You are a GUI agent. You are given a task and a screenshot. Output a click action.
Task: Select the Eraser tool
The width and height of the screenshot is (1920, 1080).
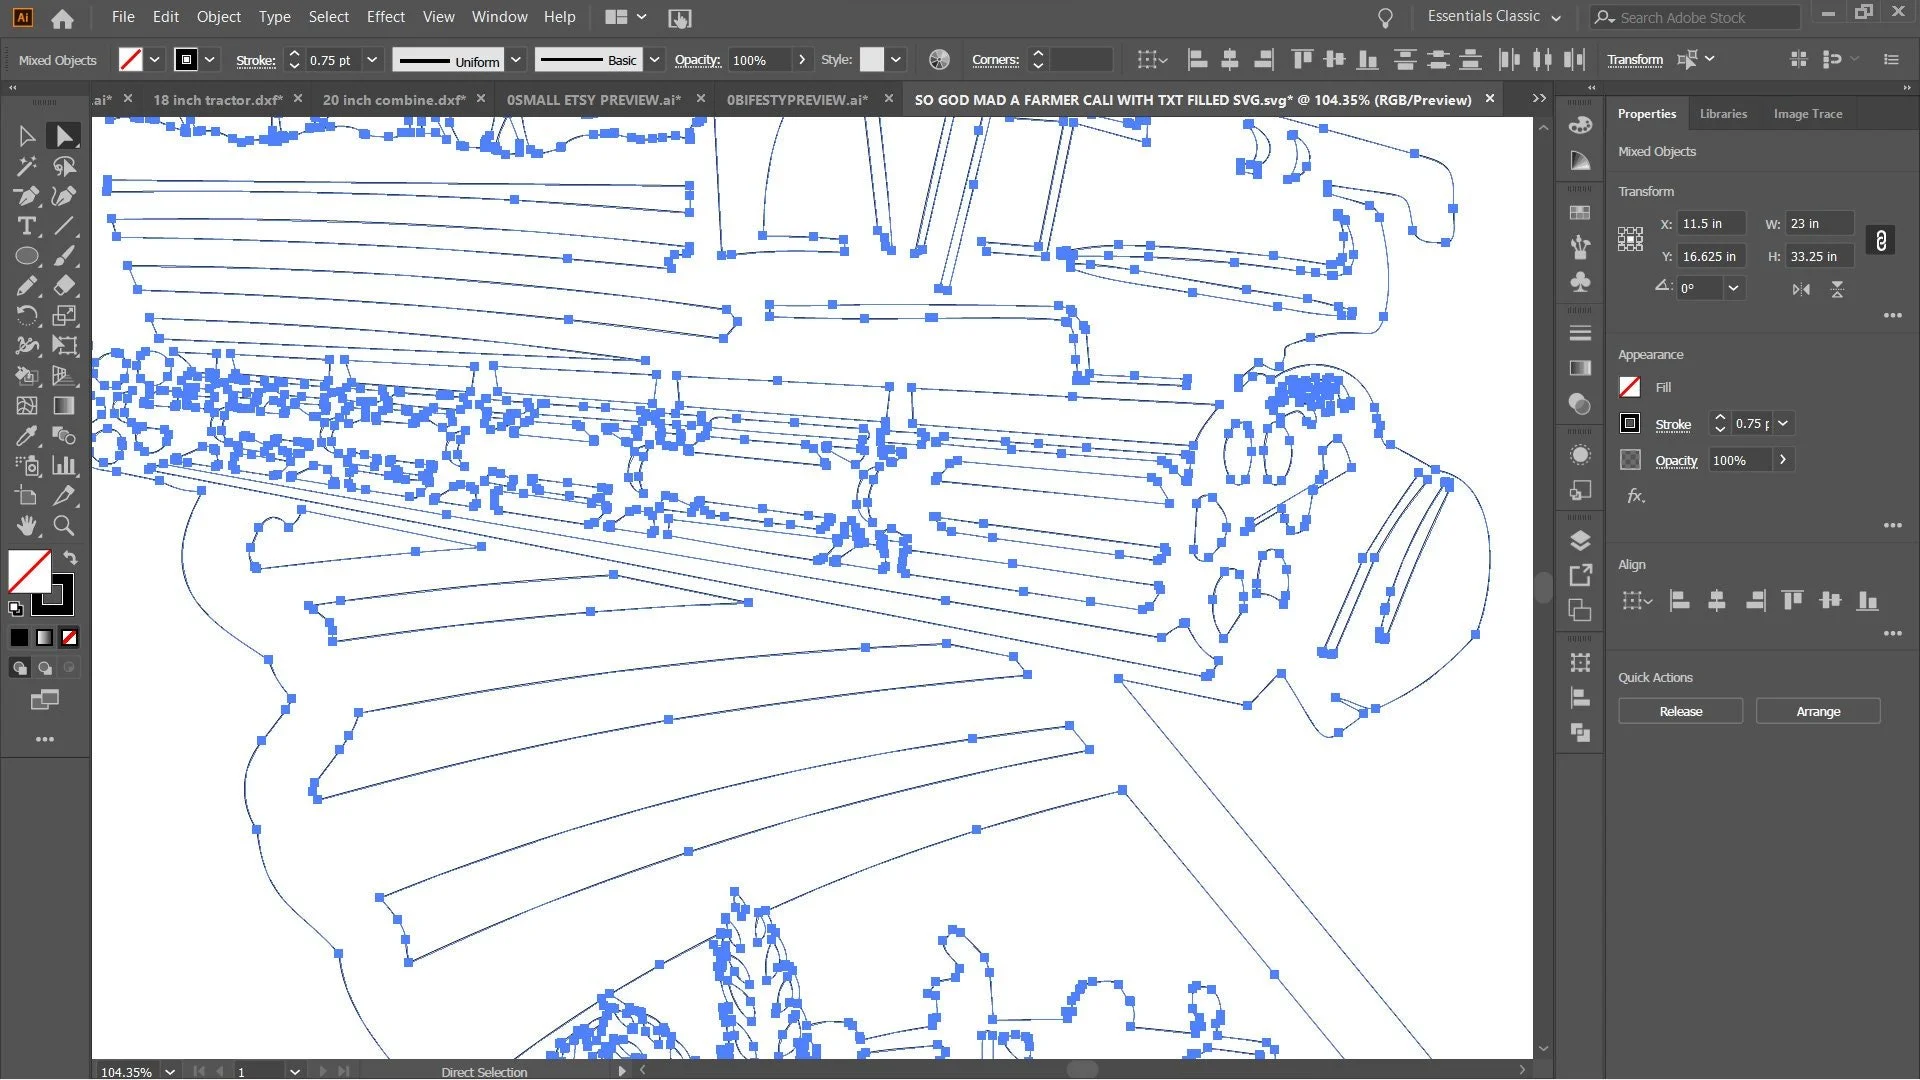(64, 286)
